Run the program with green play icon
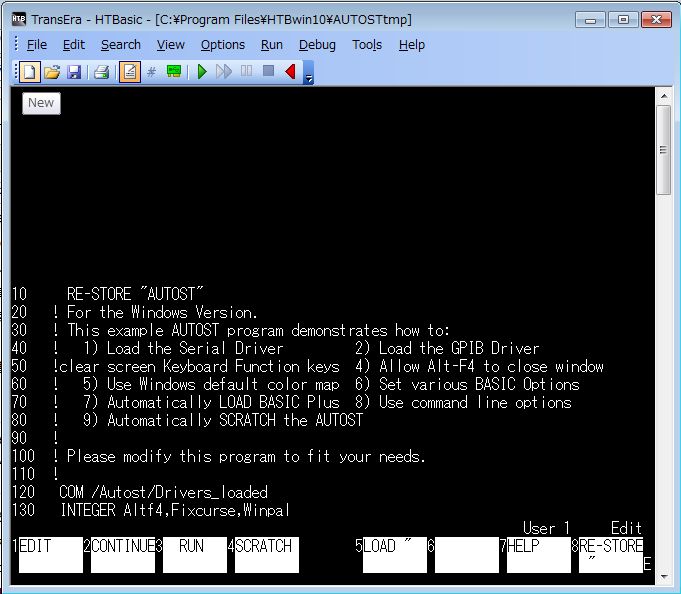681x594 pixels. [202, 72]
